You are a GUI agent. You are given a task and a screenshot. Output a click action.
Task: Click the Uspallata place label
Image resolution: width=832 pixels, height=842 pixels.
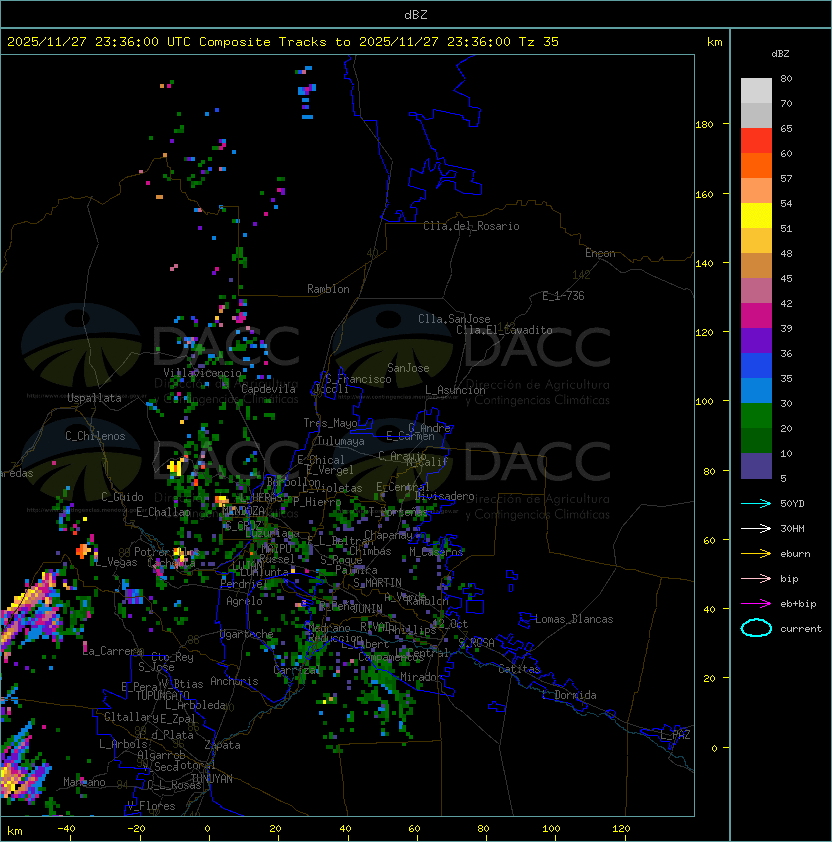(x=94, y=398)
